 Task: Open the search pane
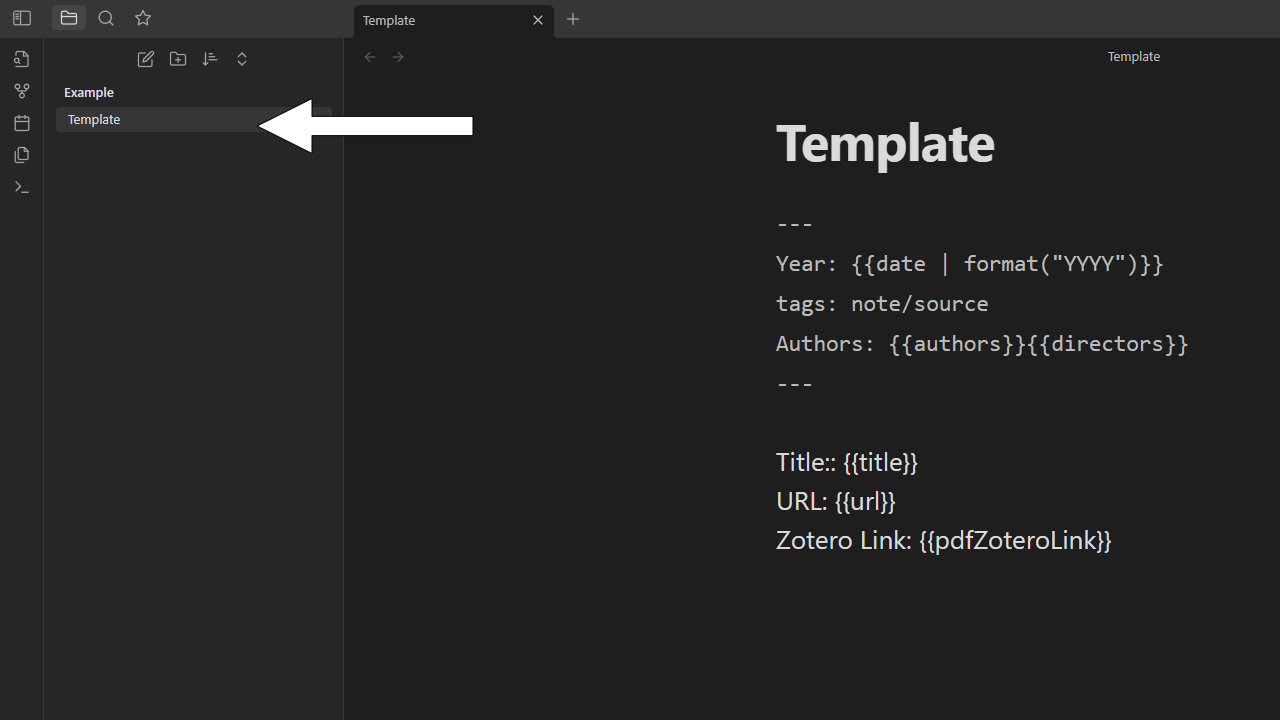pos(105,18)
